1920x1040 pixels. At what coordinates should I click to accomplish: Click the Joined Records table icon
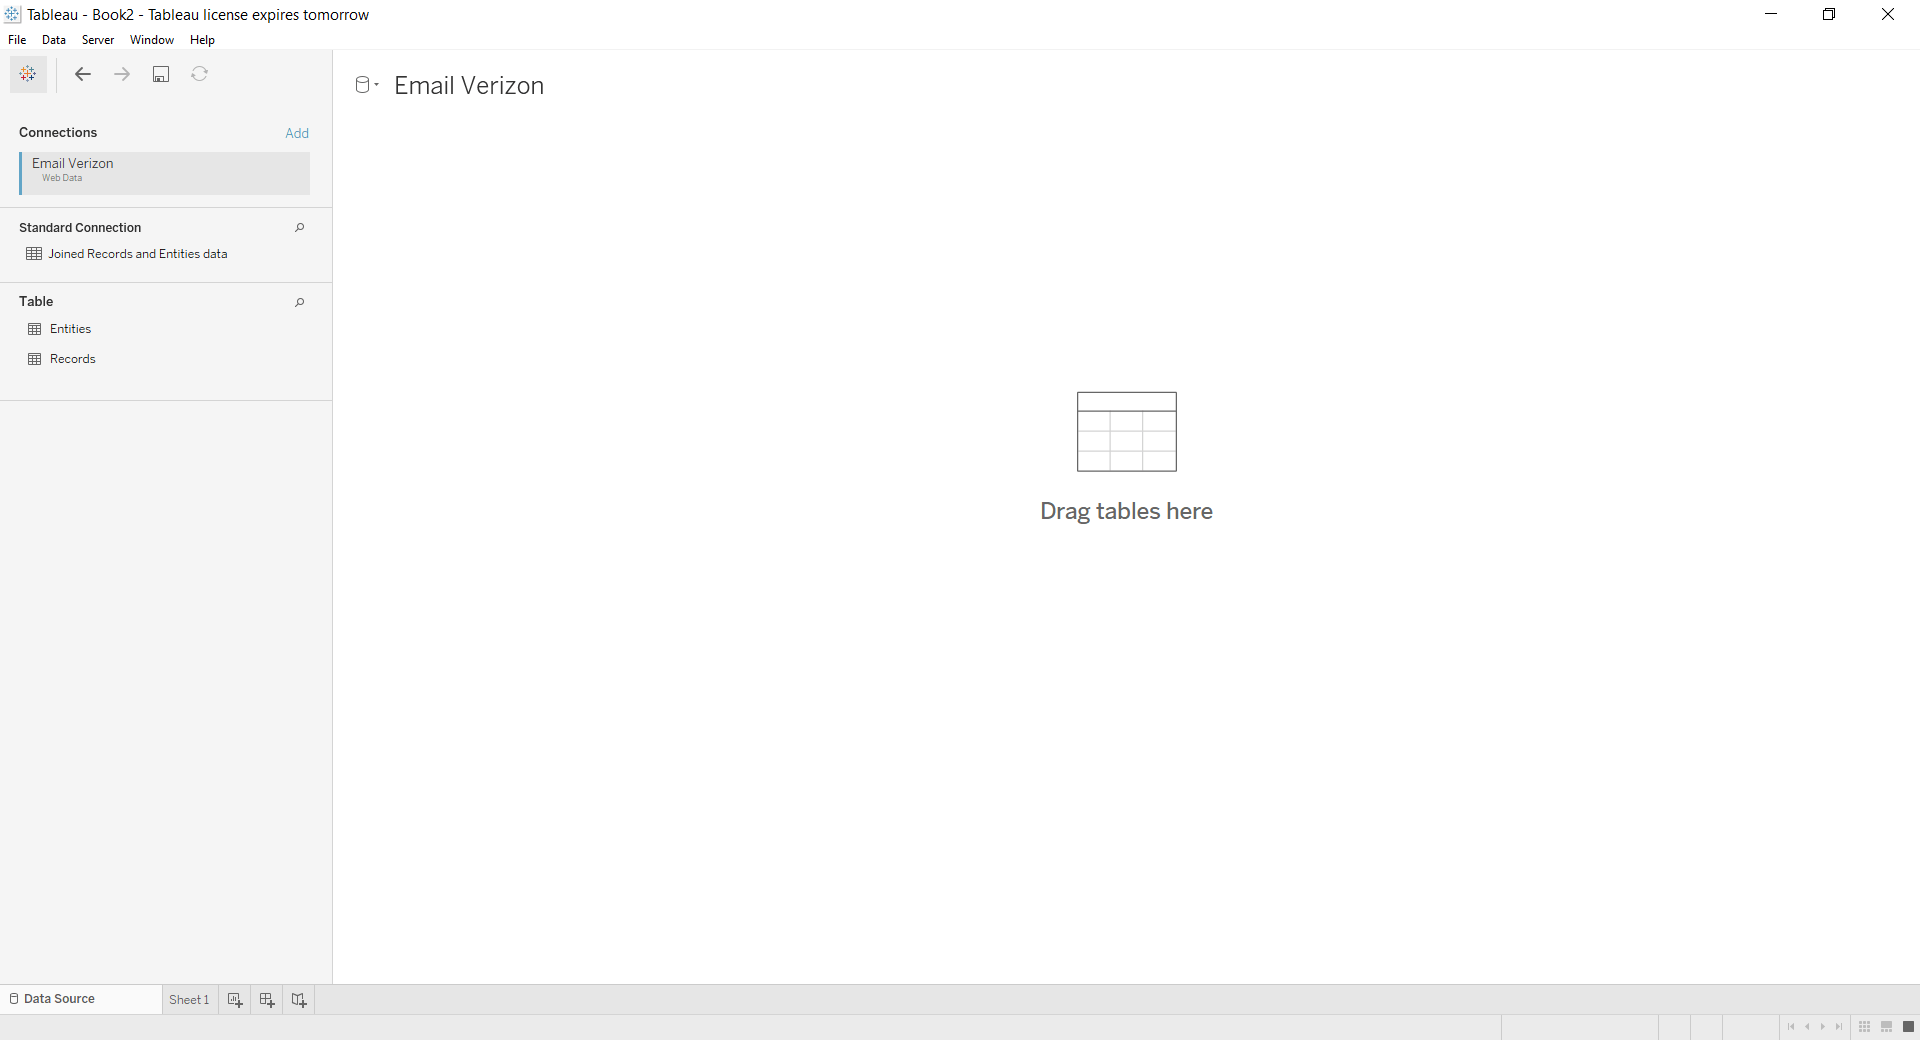[x=34, y=254]
